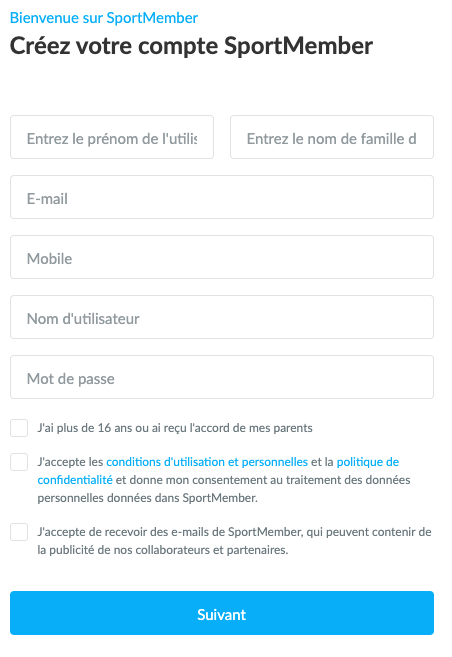Click the word 'confidentialité' in the privacy link
The width and height of the screenshot is (452, 657).
click(75, 480)
